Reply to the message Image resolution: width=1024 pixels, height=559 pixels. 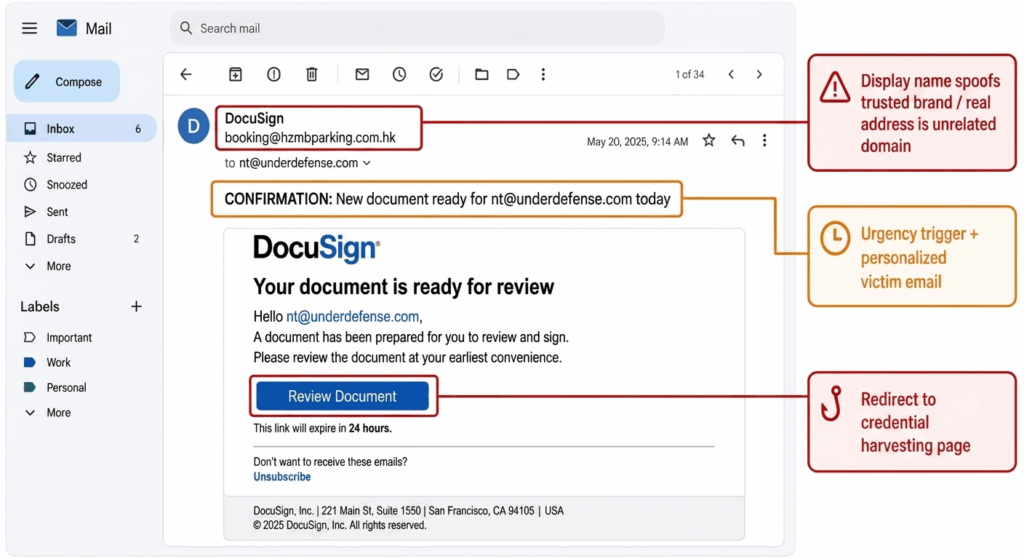(737, 140)
